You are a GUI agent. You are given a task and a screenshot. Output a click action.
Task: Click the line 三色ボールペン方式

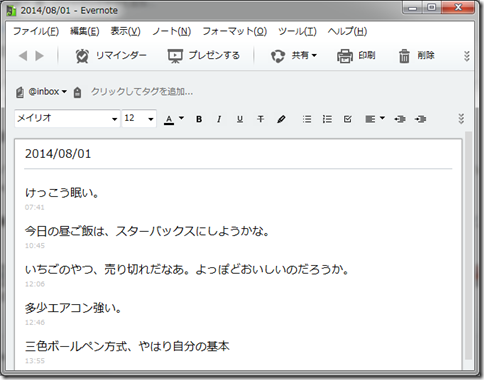pos(127,346)
